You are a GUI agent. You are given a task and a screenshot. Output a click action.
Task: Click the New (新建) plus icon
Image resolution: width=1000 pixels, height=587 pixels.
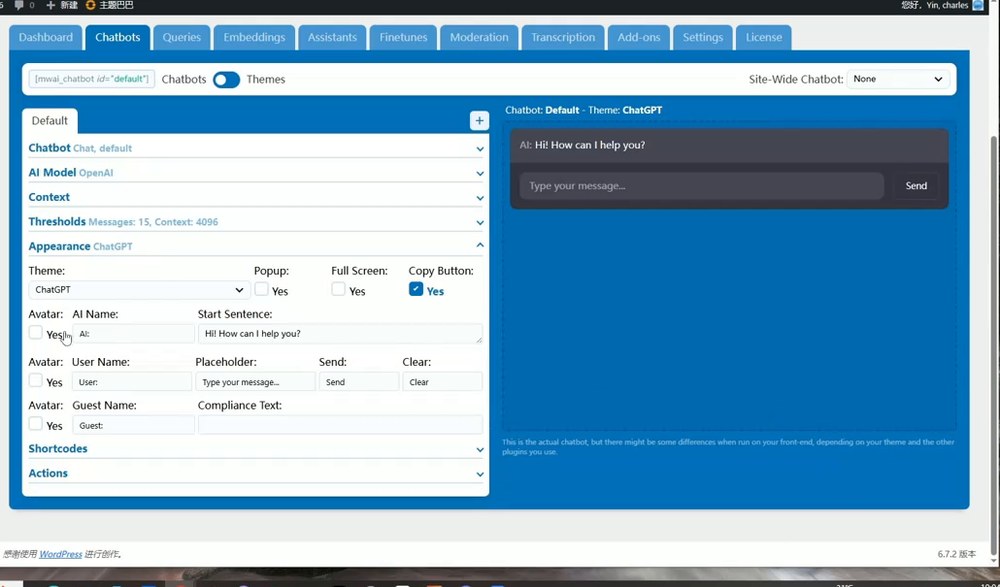(x=51, y=5)
